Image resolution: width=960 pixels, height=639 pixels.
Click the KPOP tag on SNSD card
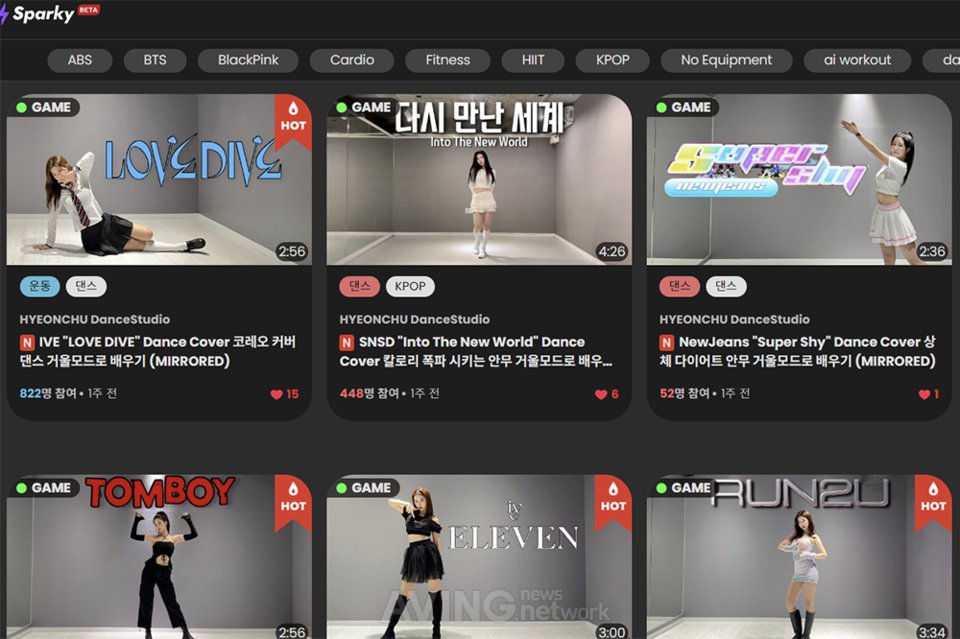[410, 286]
